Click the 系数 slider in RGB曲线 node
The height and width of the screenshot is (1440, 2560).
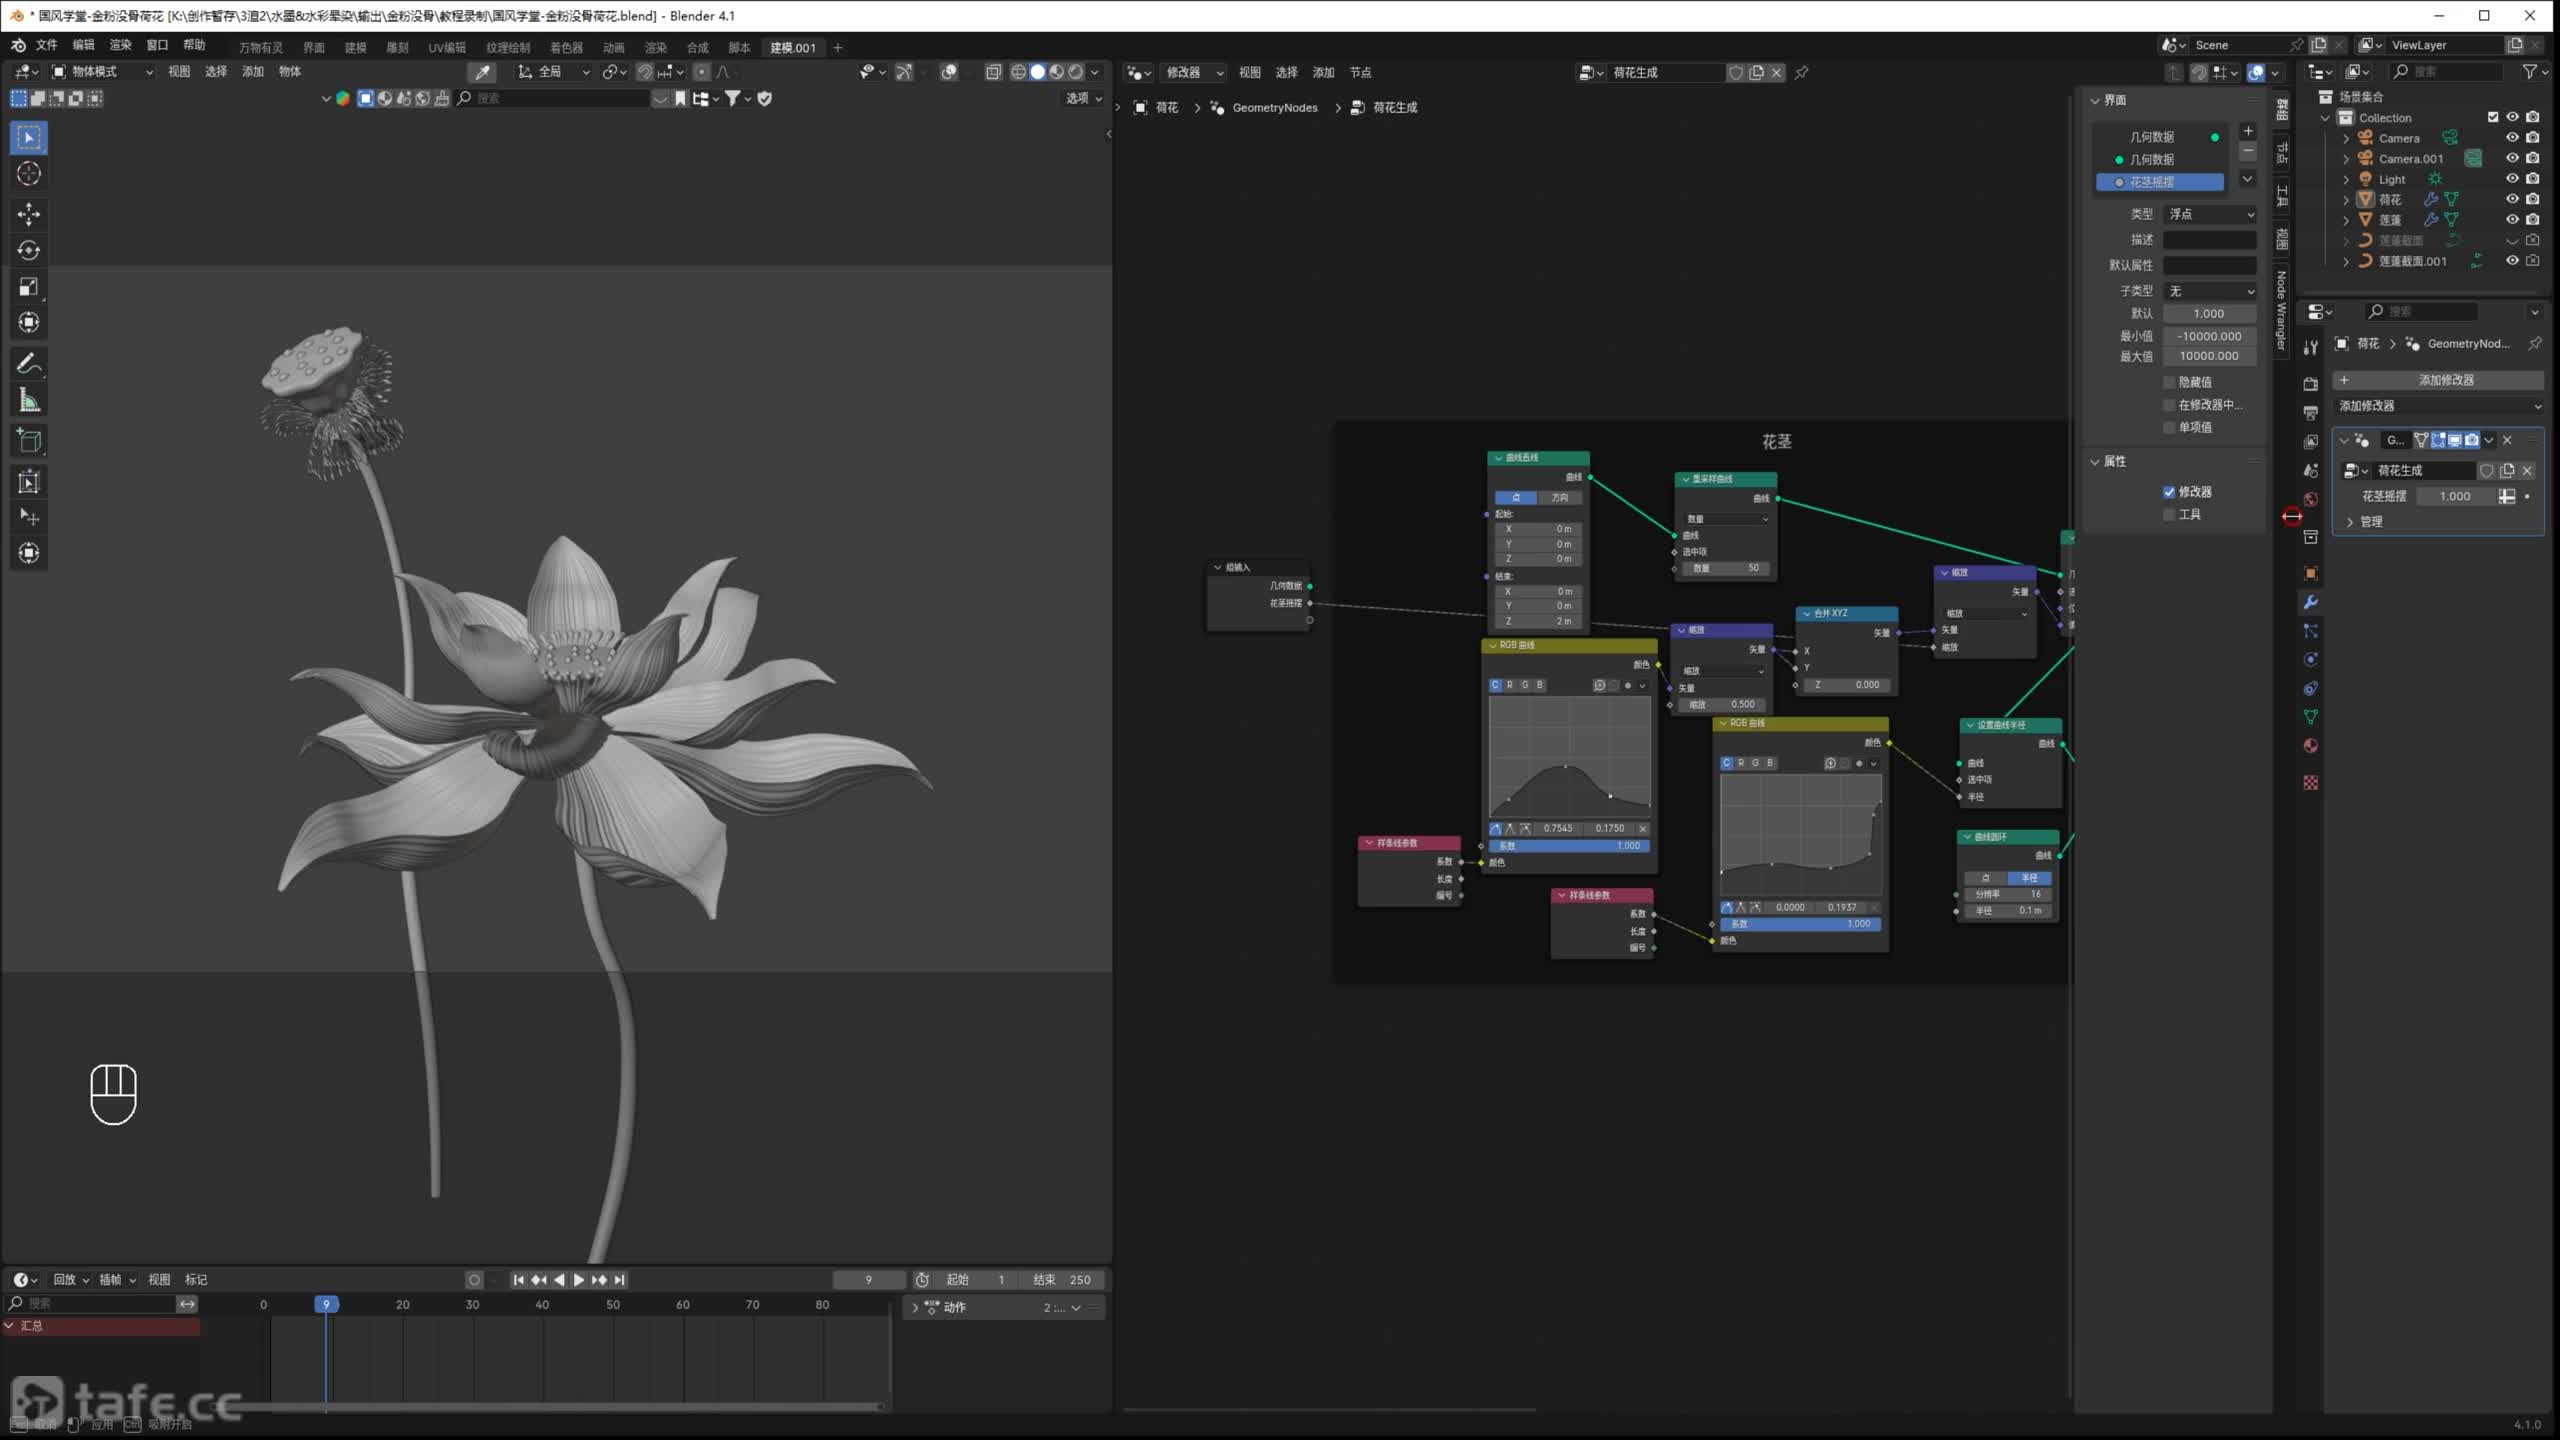tap(1568, 846)
